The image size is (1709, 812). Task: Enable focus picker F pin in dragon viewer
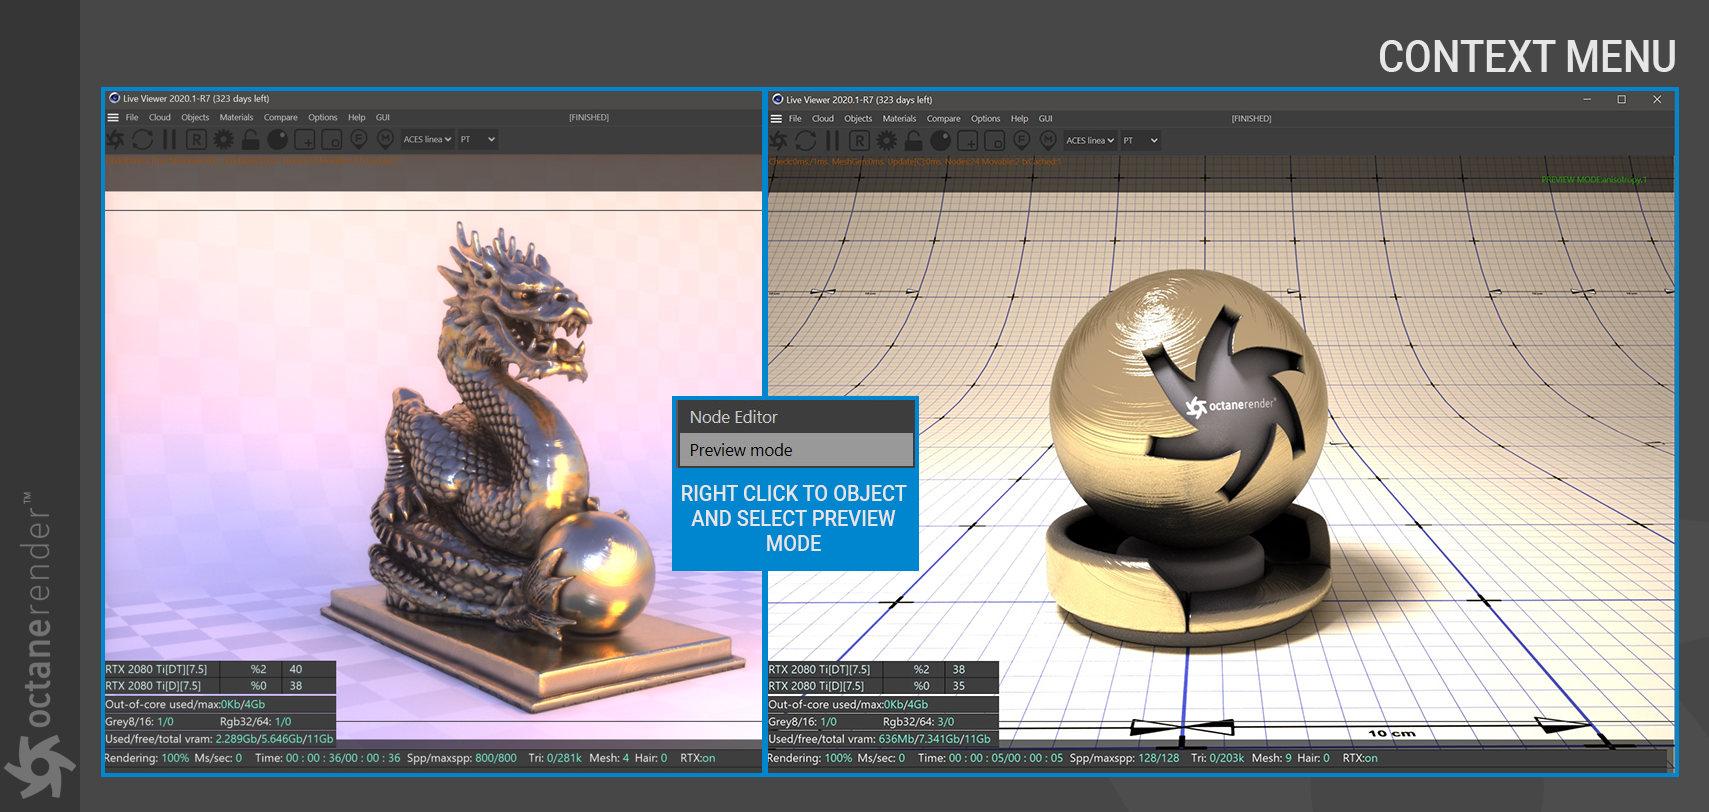pyautogui.click(x=358, y=140)
